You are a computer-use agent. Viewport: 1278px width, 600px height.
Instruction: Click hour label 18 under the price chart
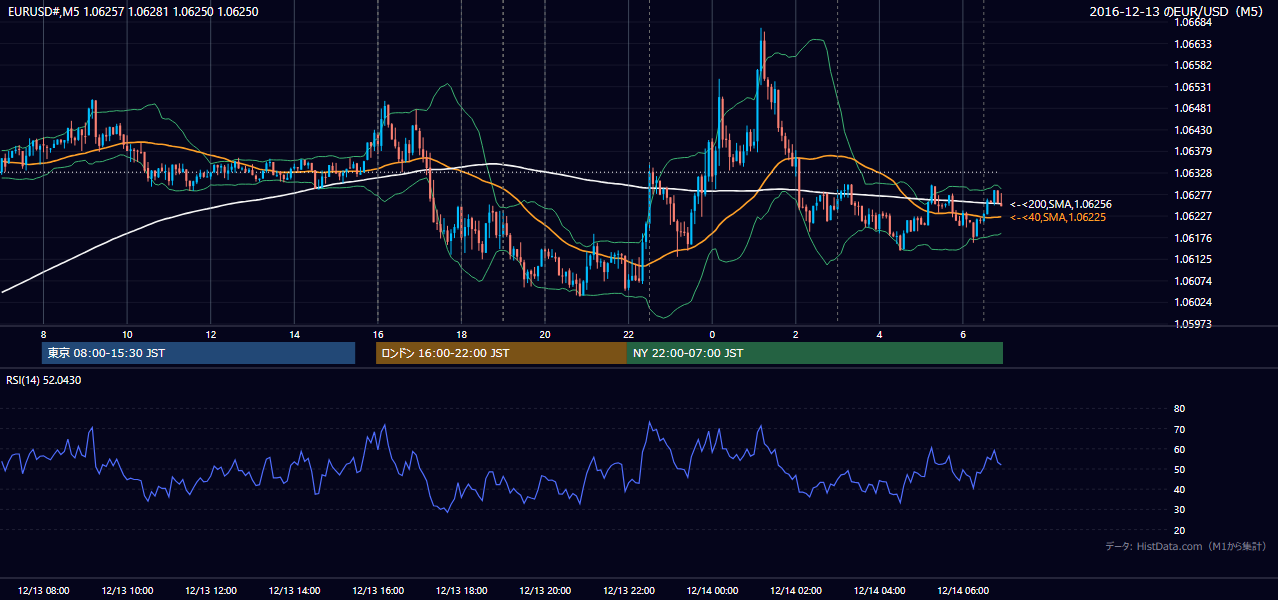461,334
